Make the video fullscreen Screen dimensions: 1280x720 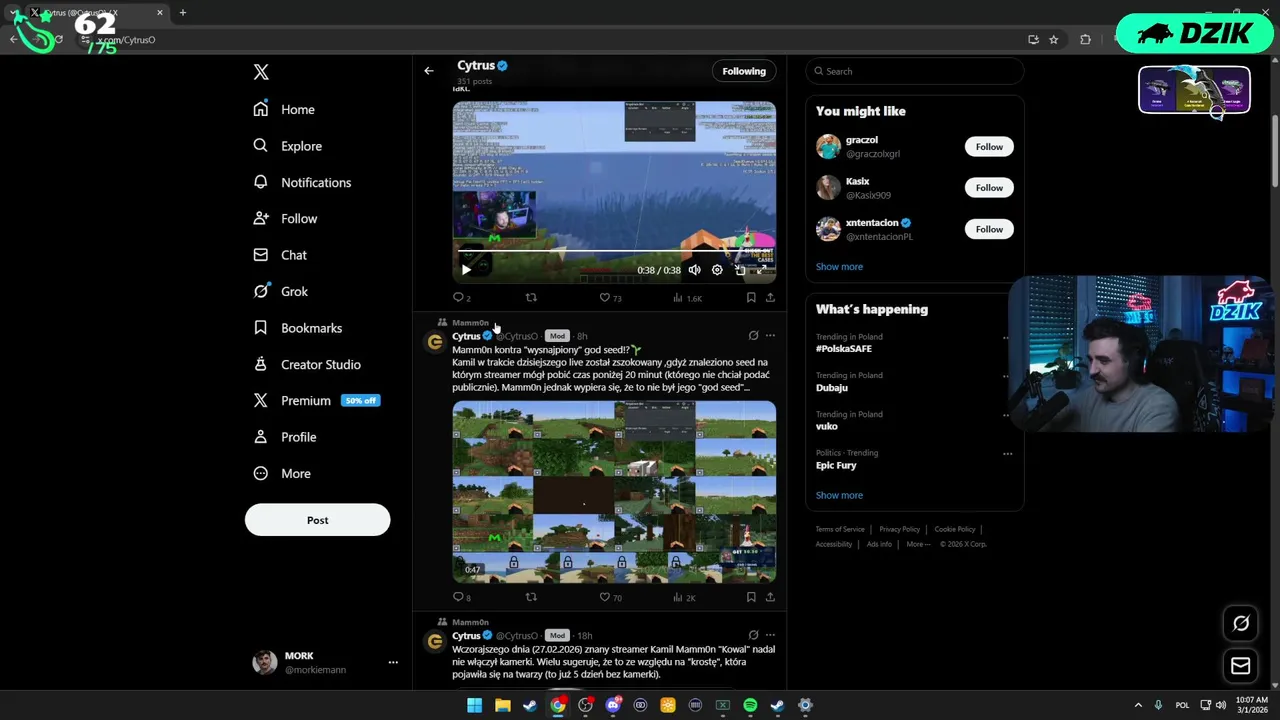pyautogui.click(x=762, y=270)
